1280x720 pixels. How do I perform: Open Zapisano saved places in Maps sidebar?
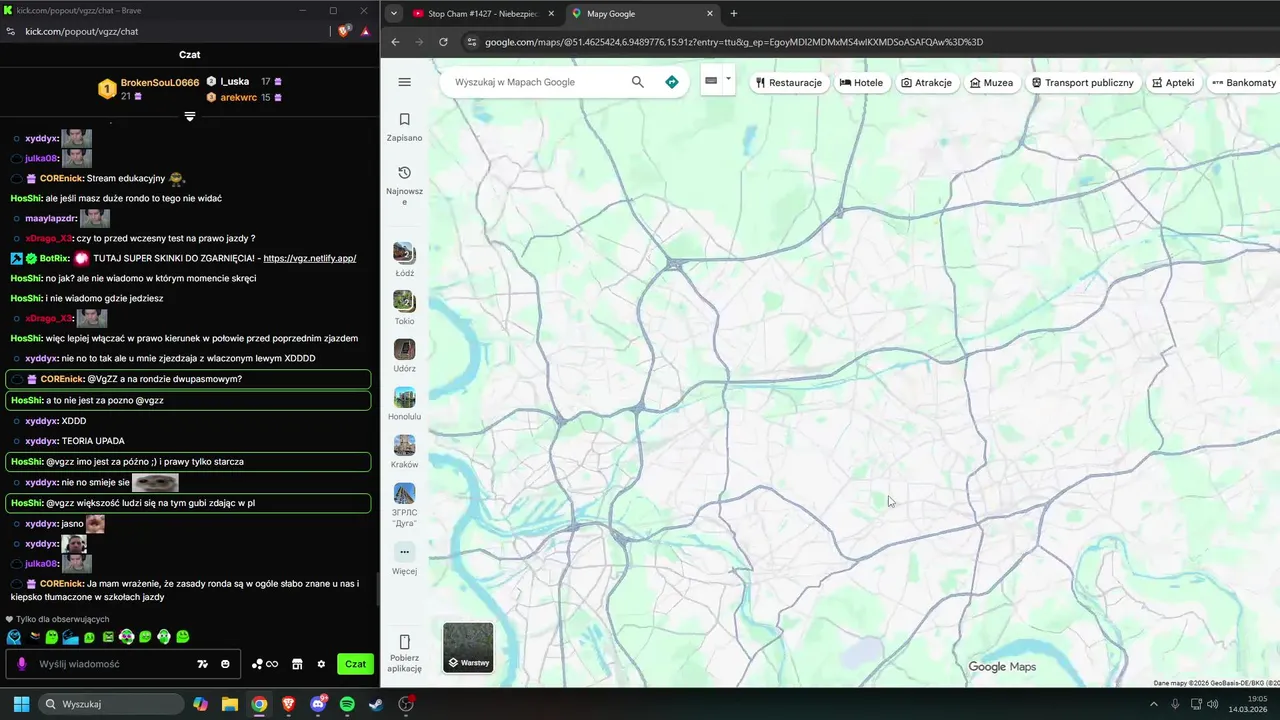(x=404, y=127)
